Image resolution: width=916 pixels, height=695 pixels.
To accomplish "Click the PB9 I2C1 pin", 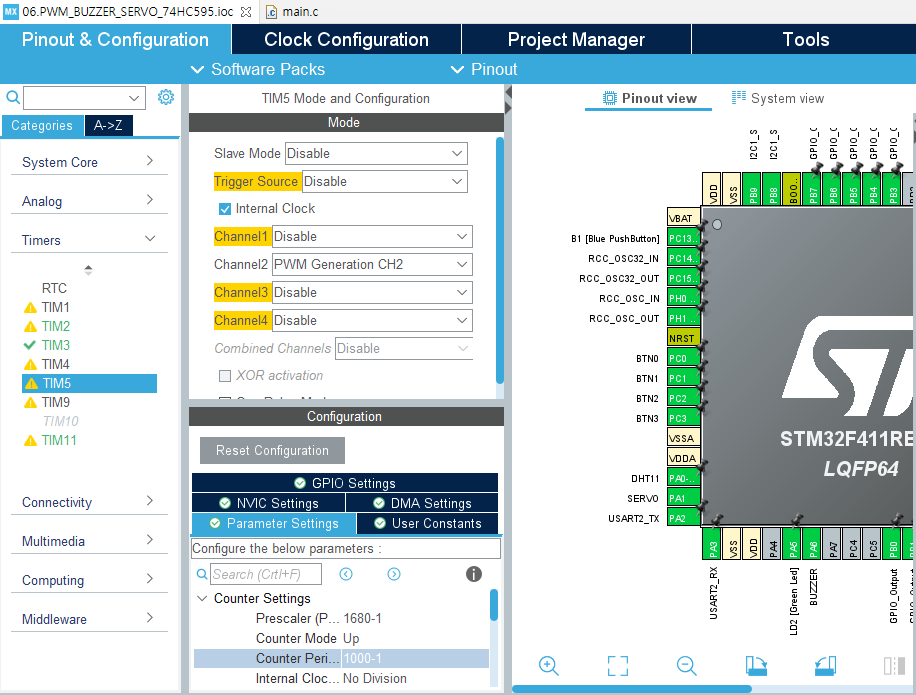I will tap(752, 189).
